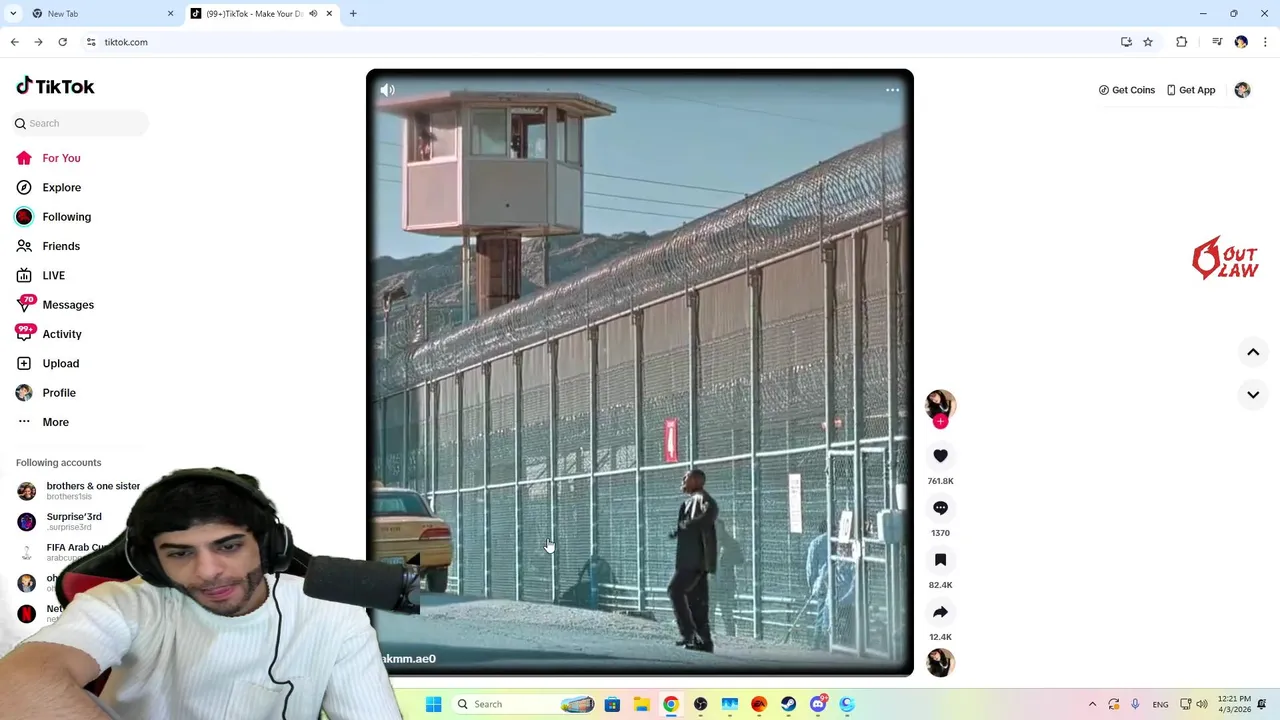Open a new browser tab with plus

pyautogui.click(x=353, y=14)
